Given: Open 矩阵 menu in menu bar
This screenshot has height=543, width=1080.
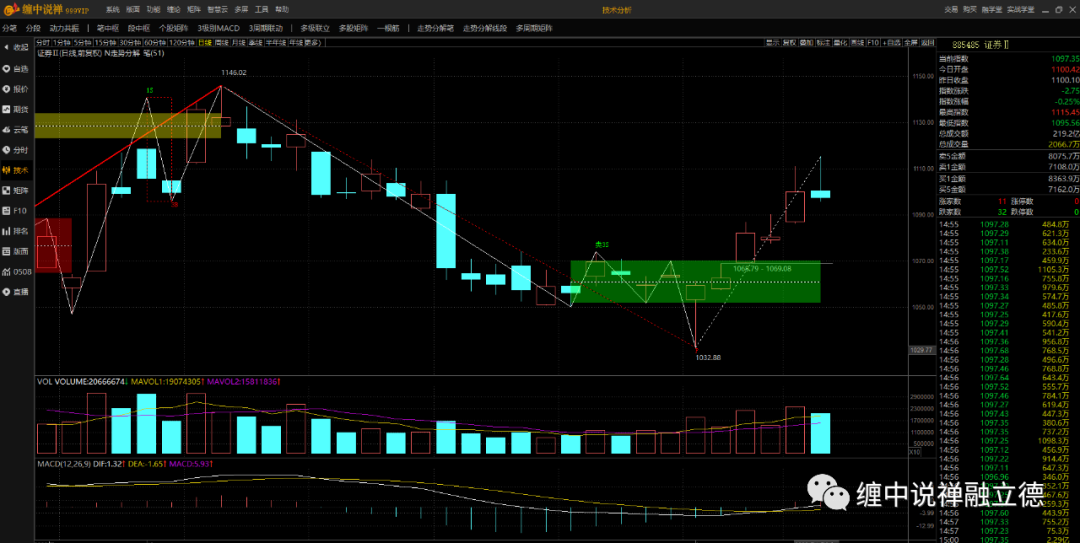Looking at the screenshot, I should pyautogui.click(x=194, y=10).
